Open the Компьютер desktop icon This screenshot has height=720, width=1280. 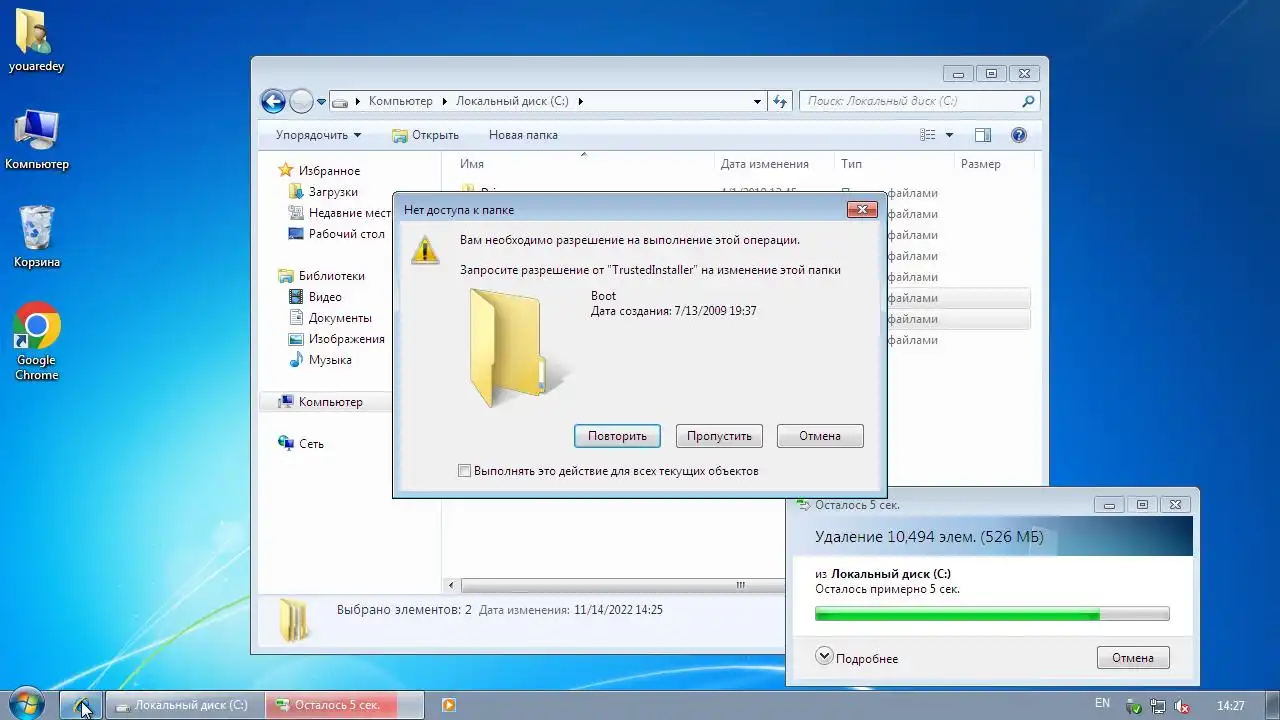[x=37, y=138]
